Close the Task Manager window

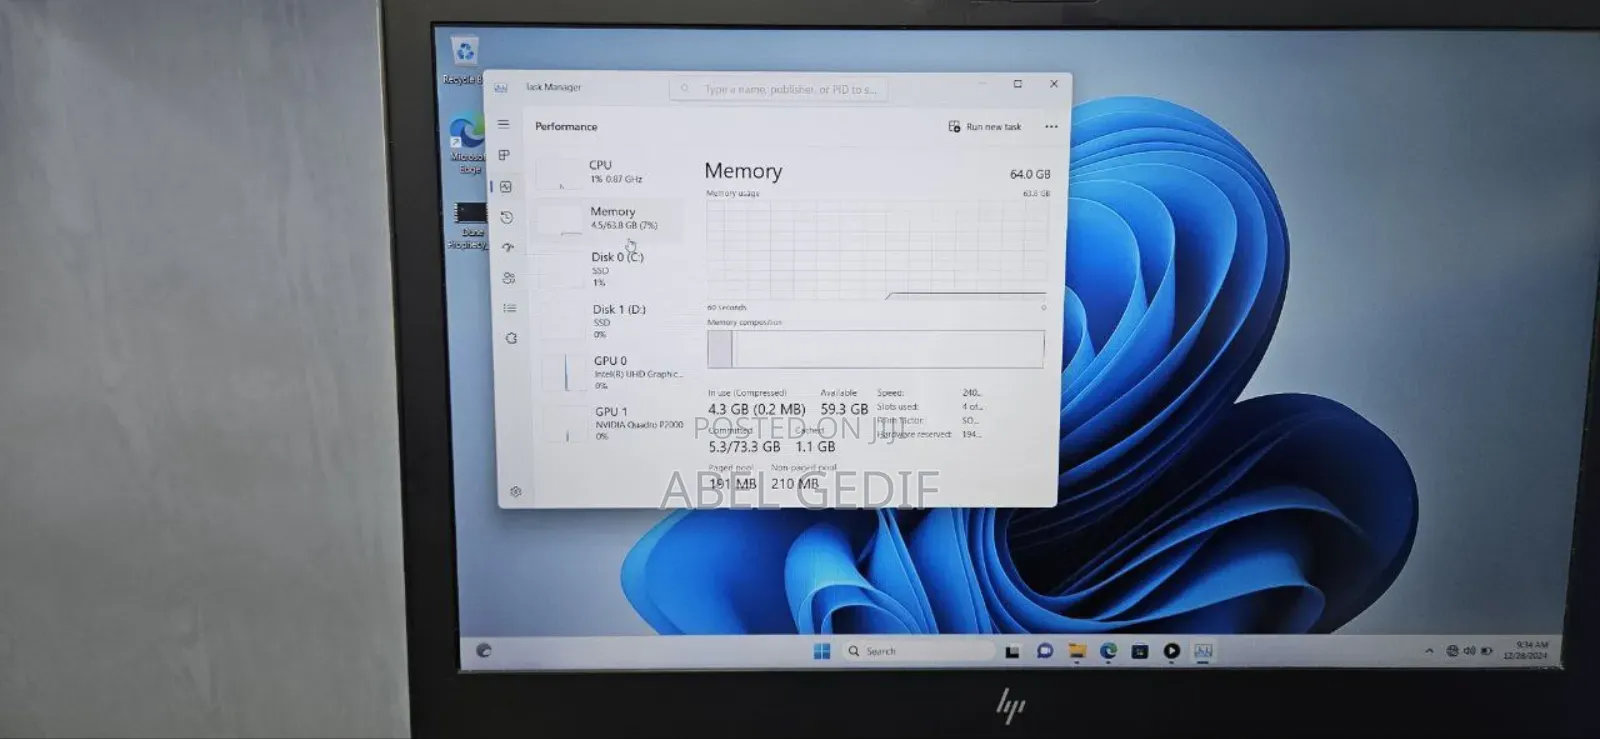point(1054,84)
